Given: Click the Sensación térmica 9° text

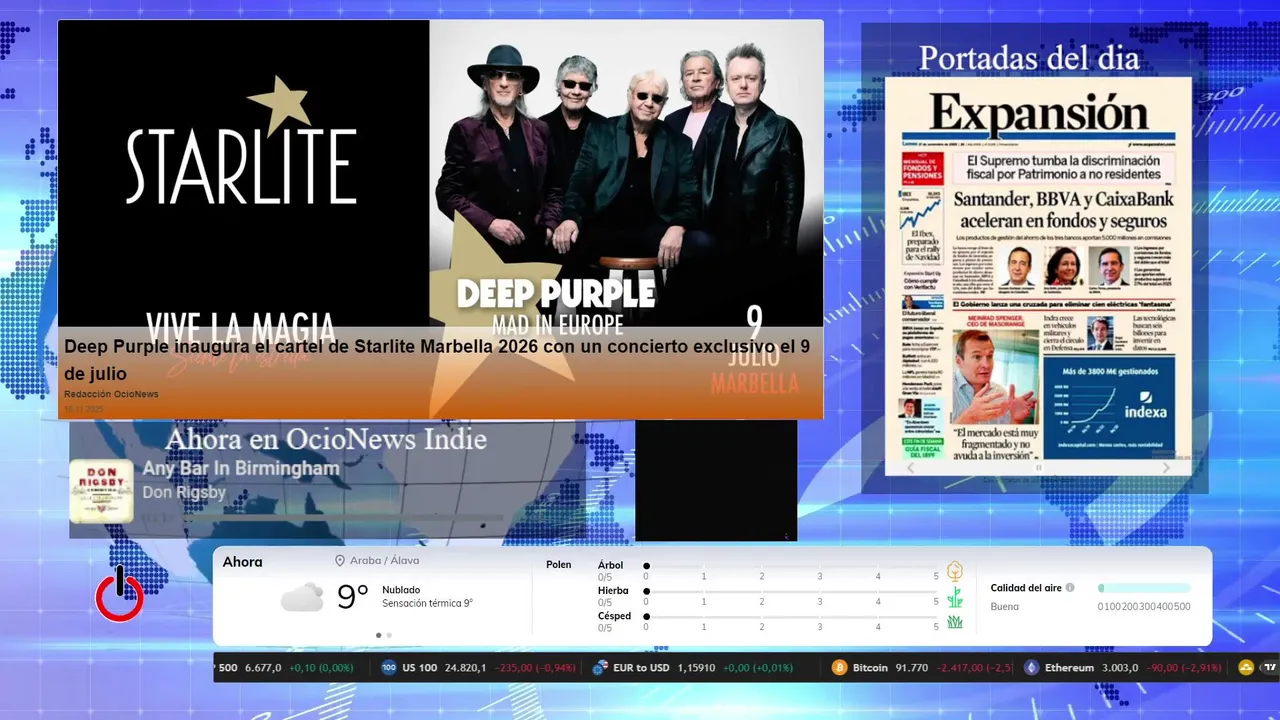Looking at the screenshot, I should [x=428, y=604].
